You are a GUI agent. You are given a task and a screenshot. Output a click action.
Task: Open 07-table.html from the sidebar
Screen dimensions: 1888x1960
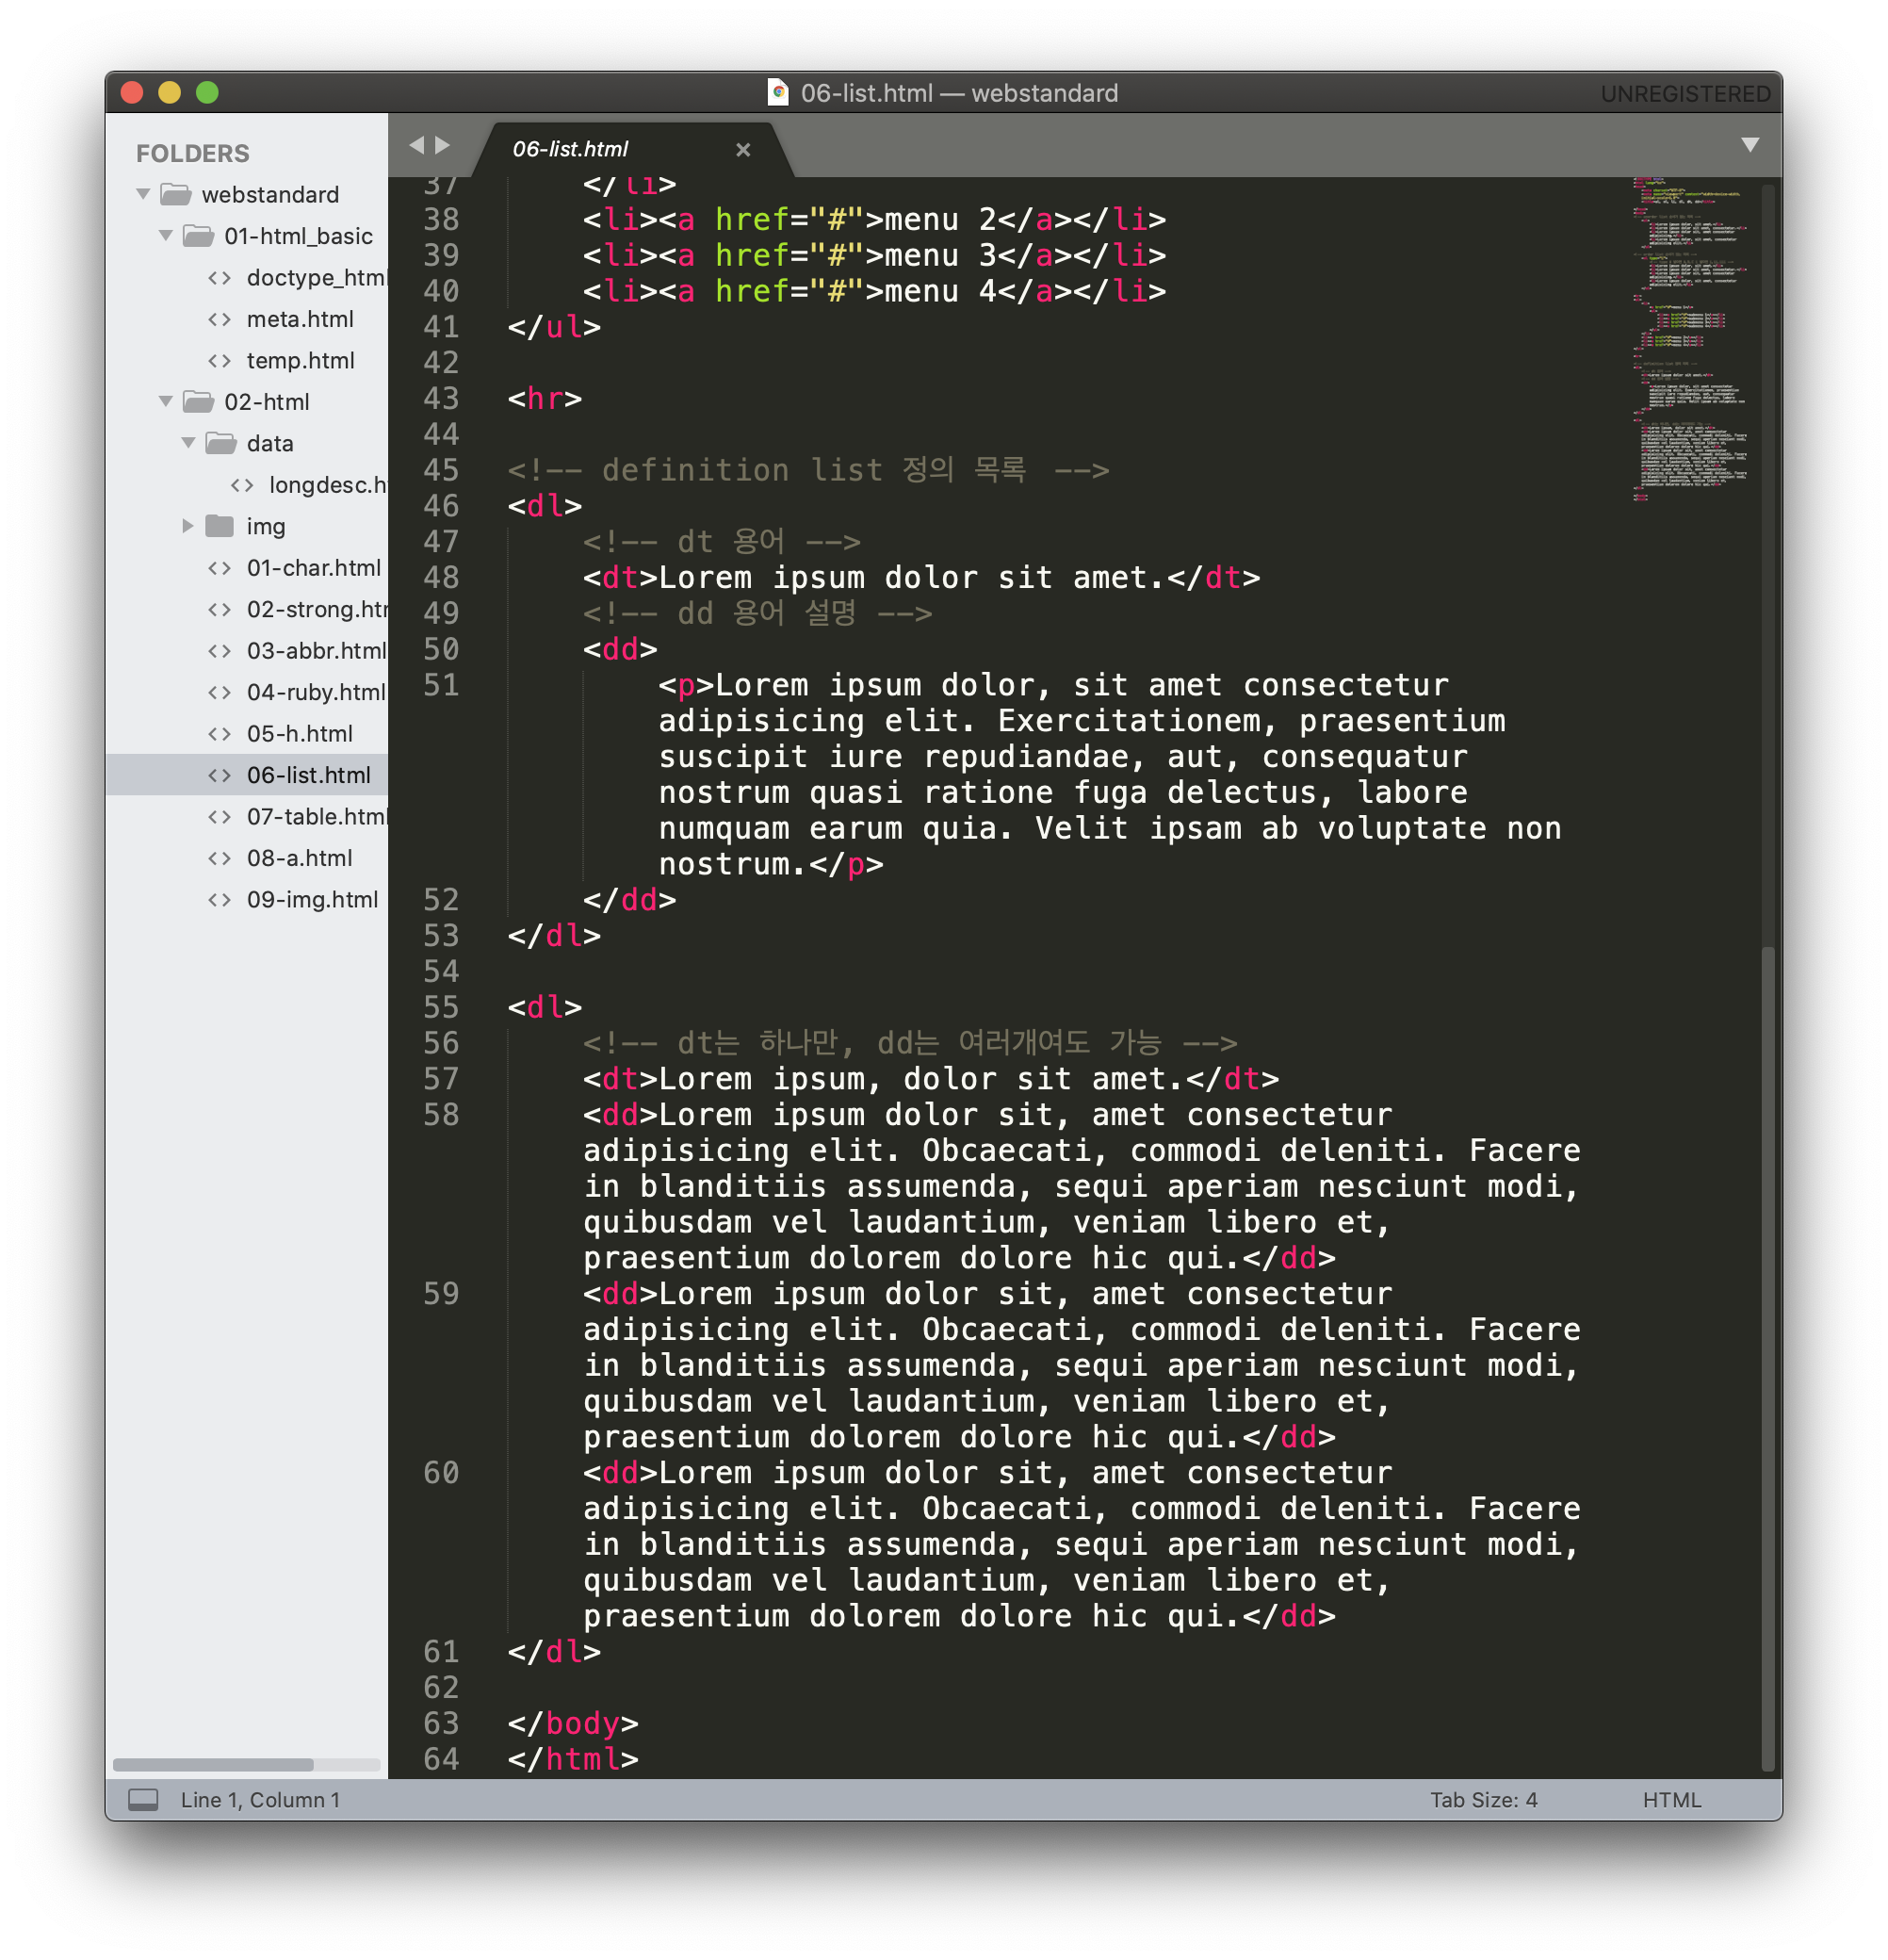click(x=314, y=817)
